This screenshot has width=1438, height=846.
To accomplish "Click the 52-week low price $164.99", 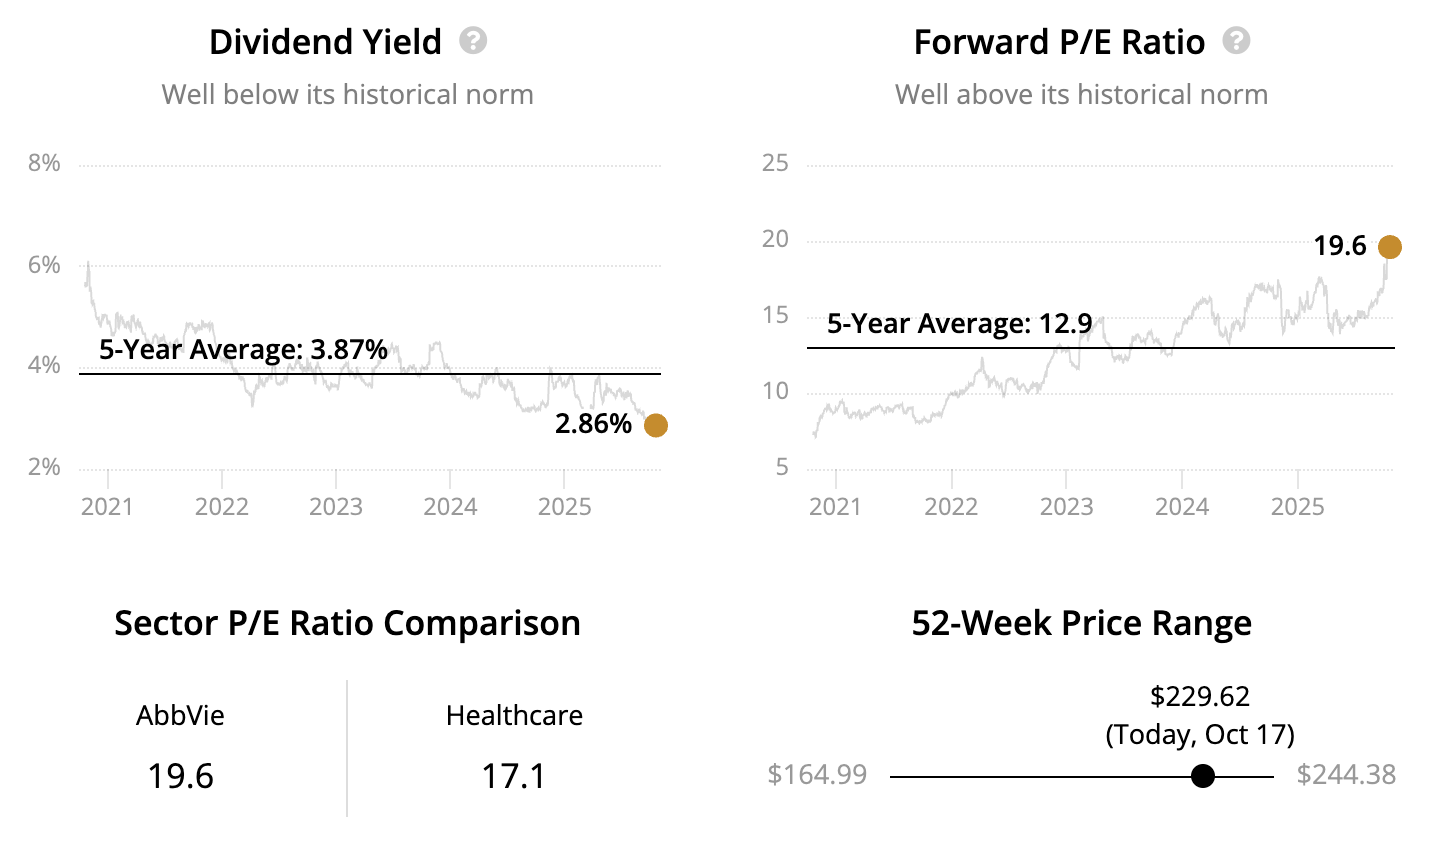I will click(817, 775).
